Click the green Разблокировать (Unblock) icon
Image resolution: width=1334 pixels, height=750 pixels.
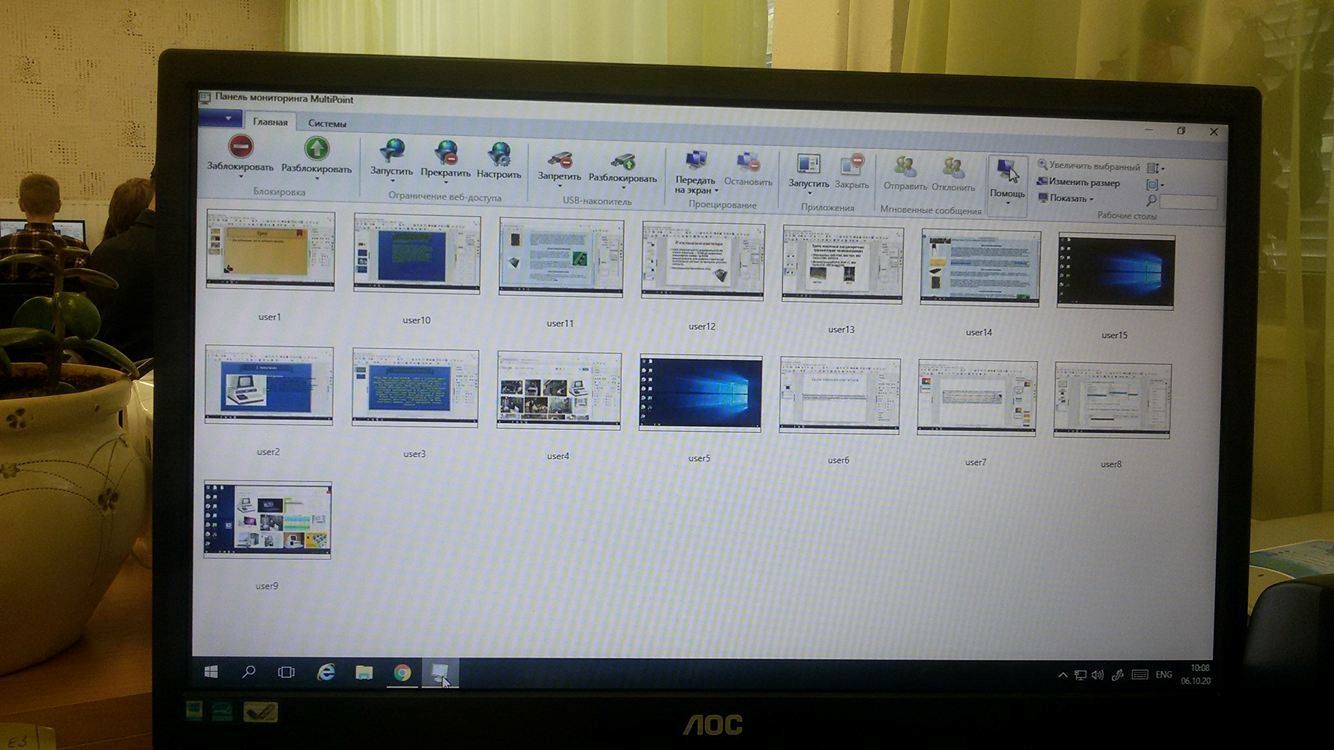316,149
